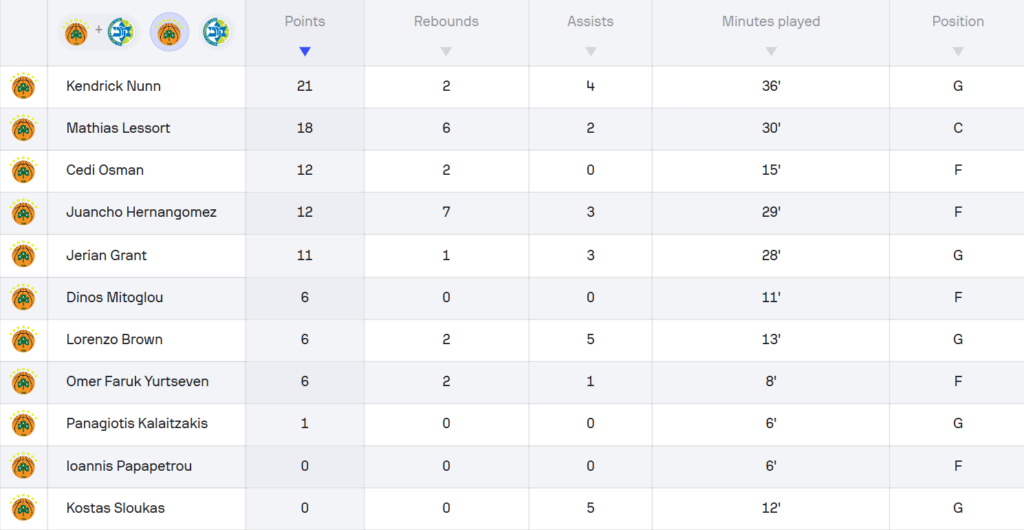Image resolution: width=1024 pixels, height=530 pixels.
Task: Click the team logo beside Lorenzo Brown
Action: [x=23, y=339]
